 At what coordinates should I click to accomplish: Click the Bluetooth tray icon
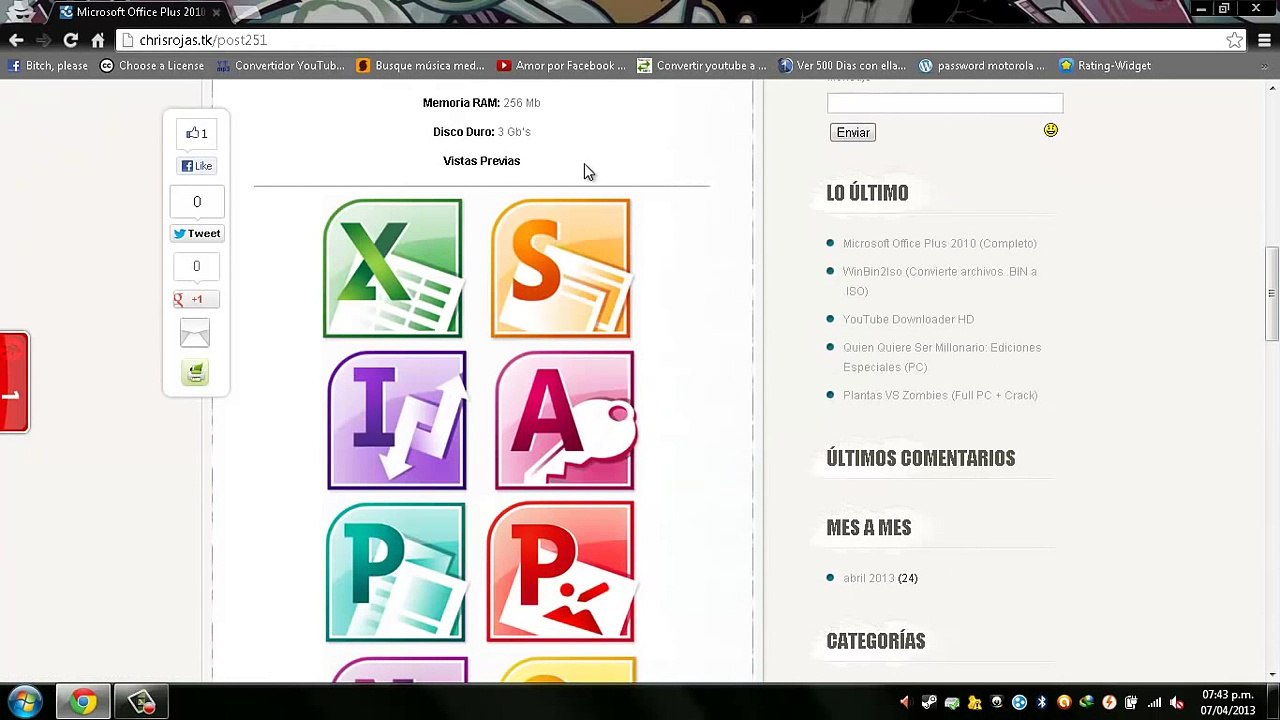coord(1041,702)
